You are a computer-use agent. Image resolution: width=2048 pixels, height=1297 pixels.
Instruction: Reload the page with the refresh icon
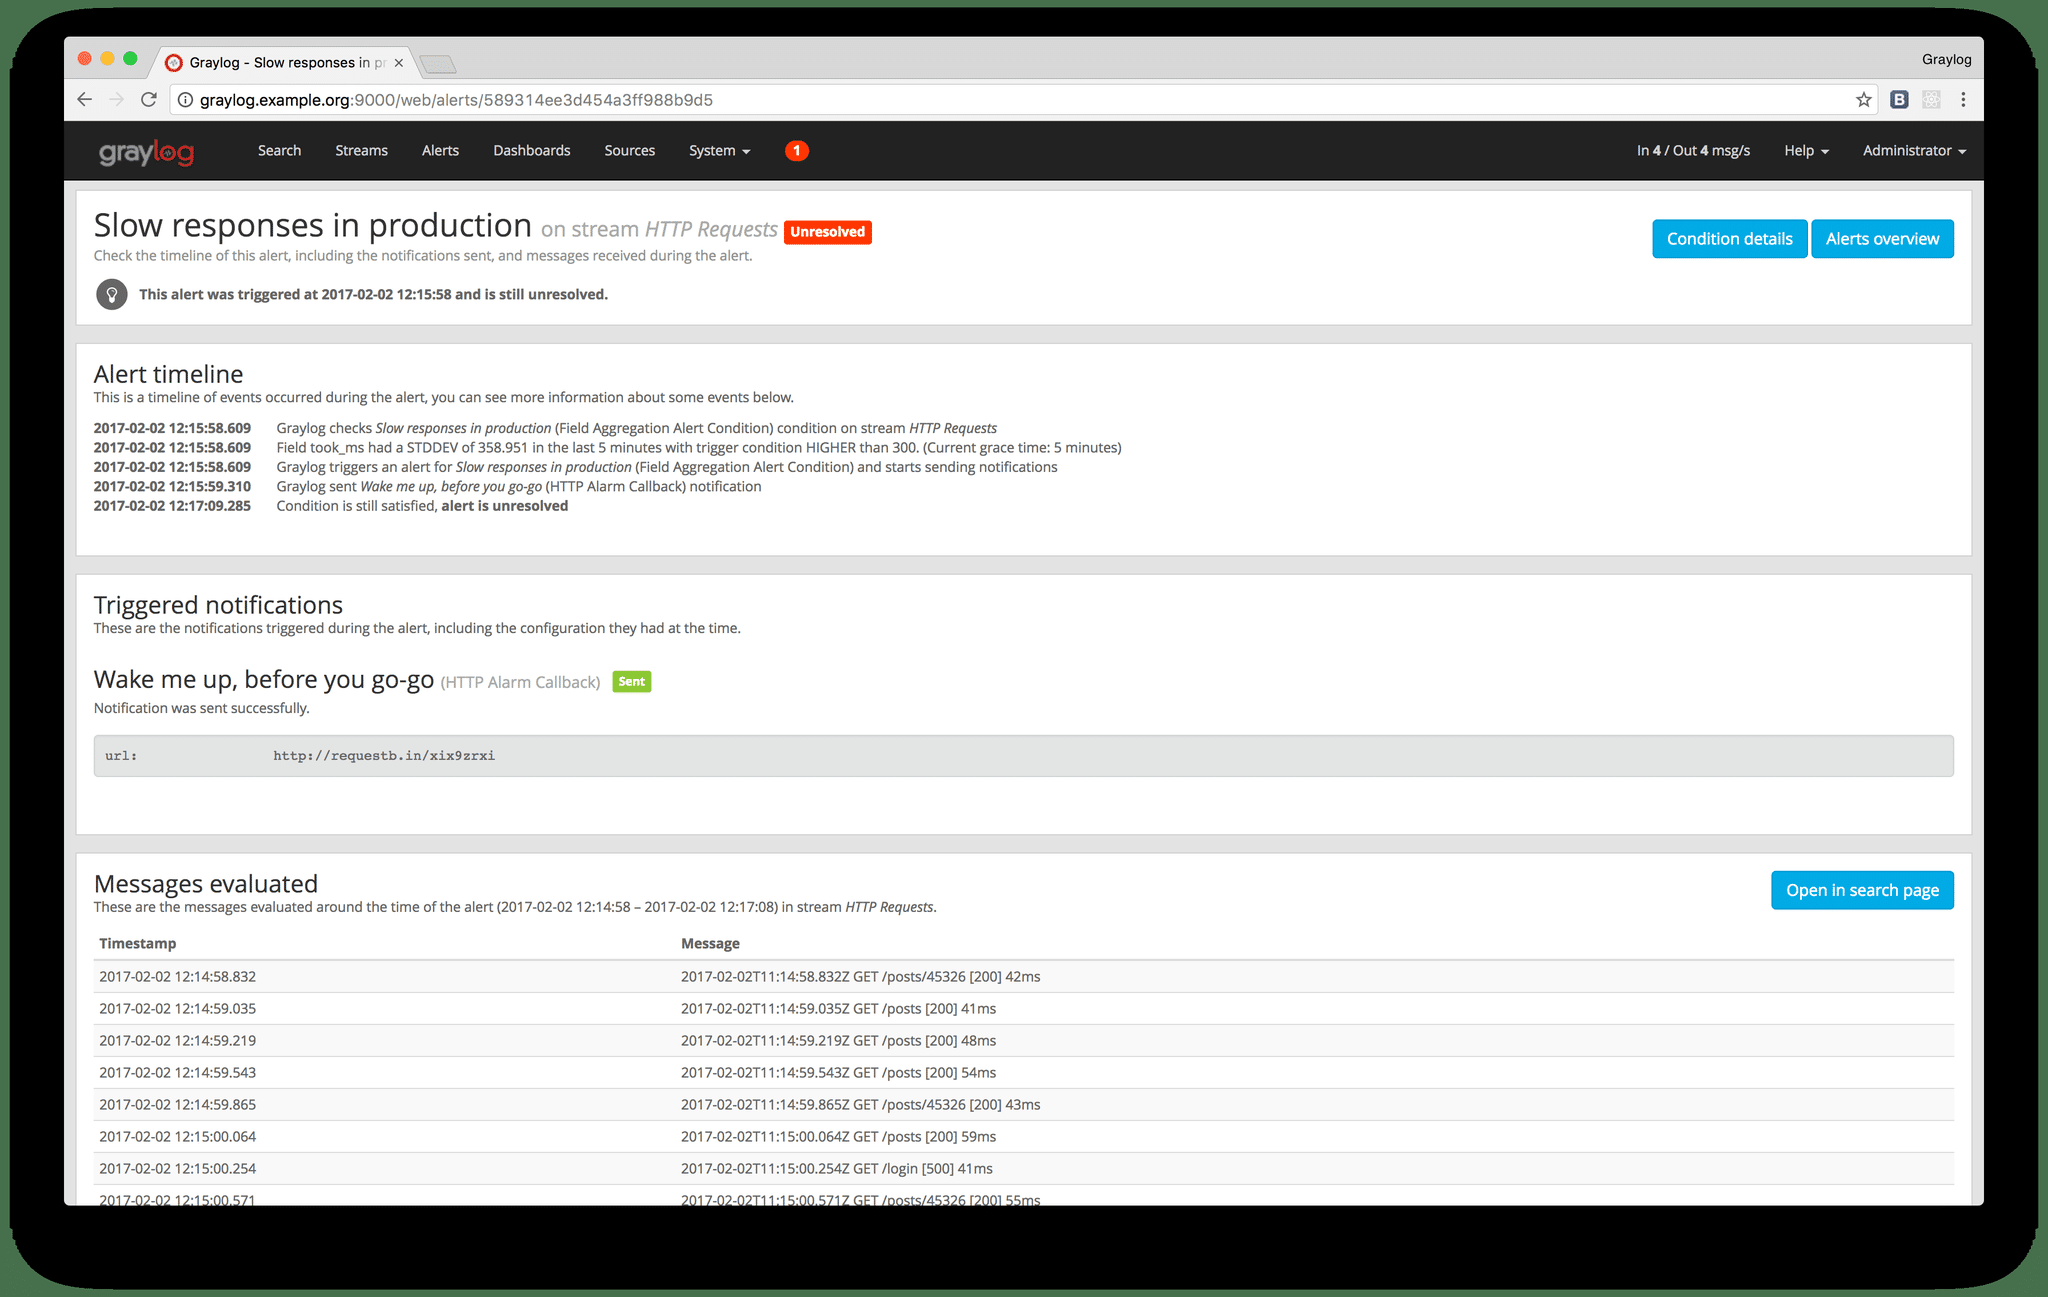coord(149,99)
